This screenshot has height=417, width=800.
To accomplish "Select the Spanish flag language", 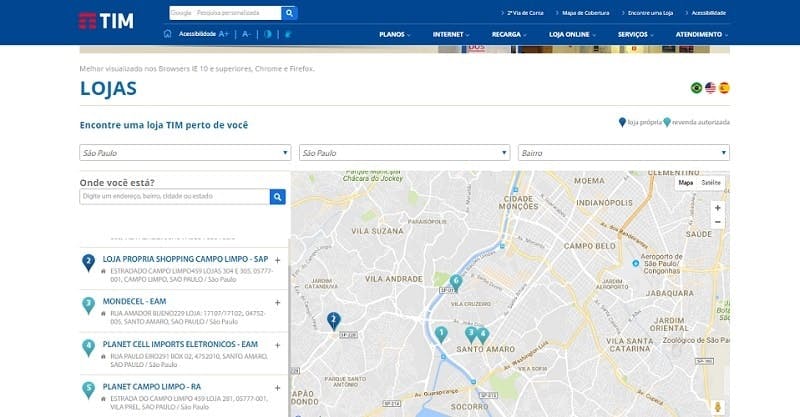I will (724, 88).
